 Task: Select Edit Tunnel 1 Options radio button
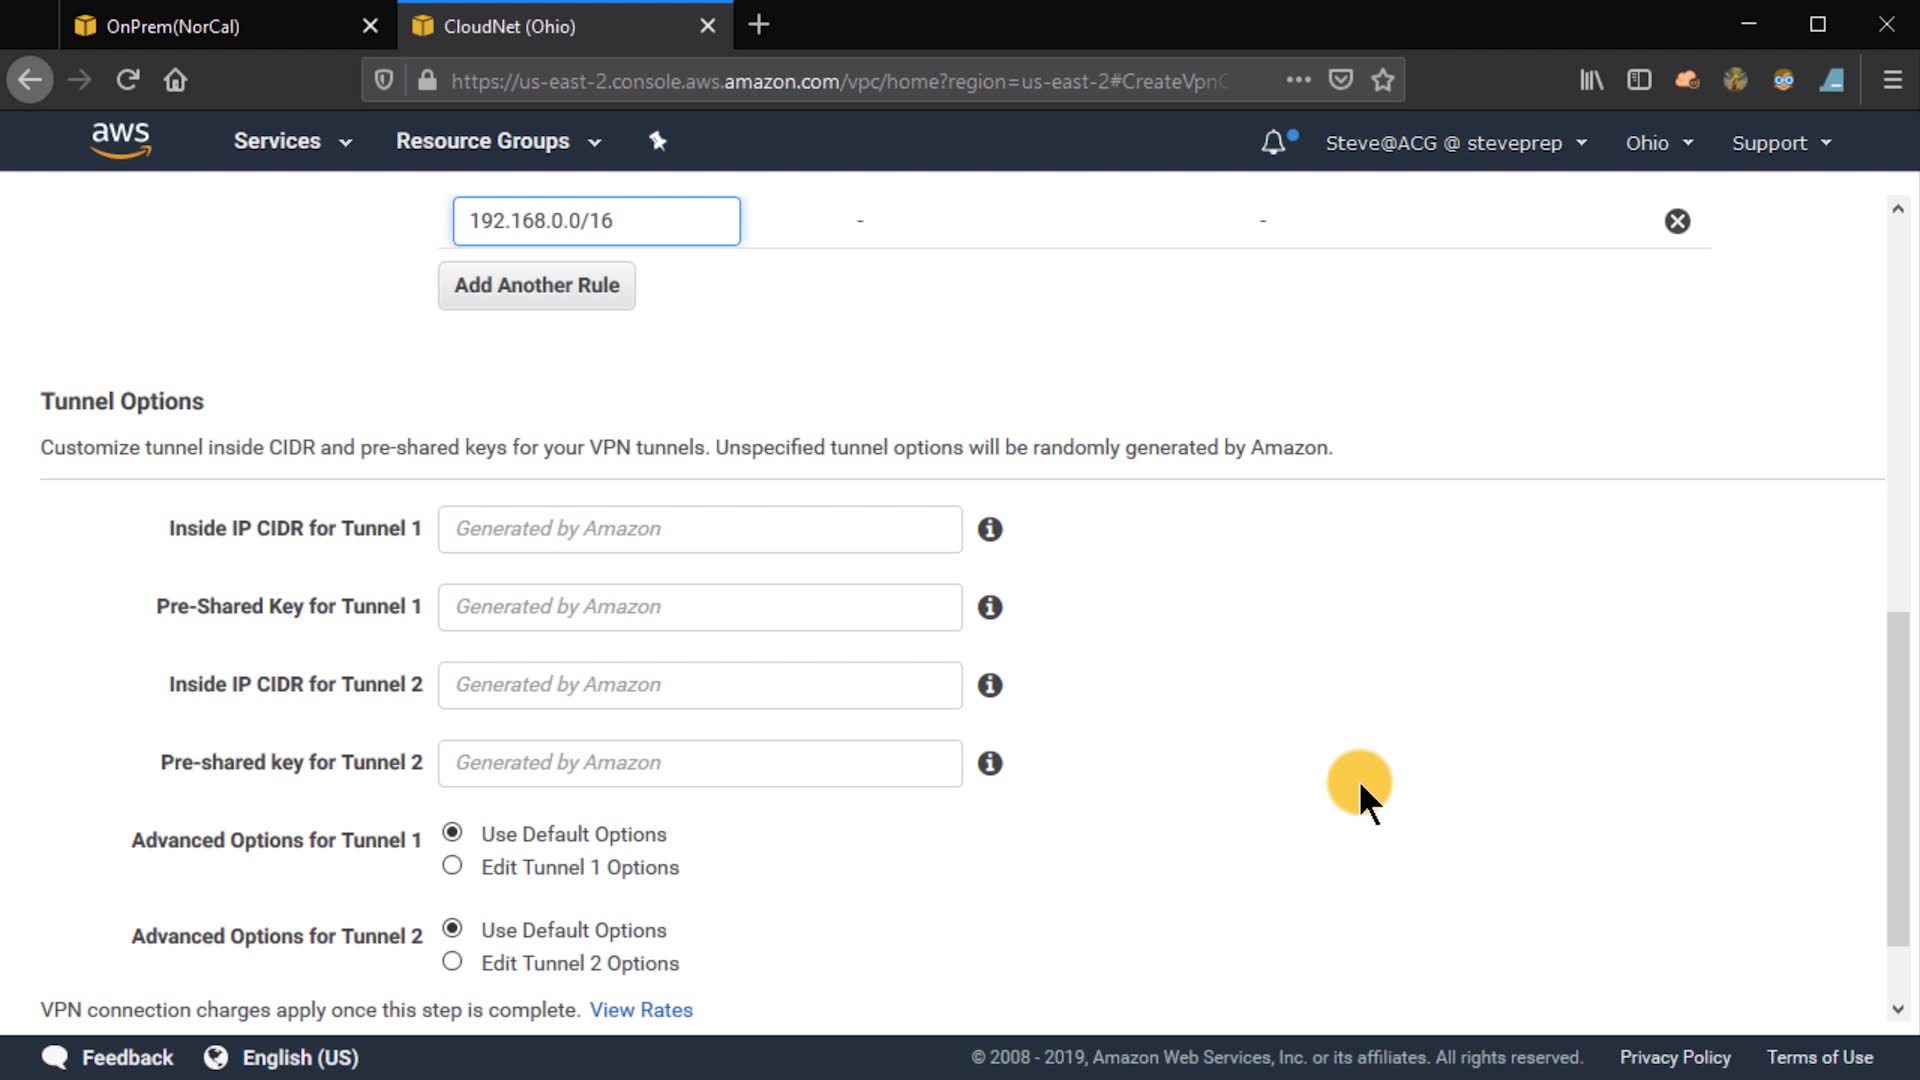click(x=452, y=866)
